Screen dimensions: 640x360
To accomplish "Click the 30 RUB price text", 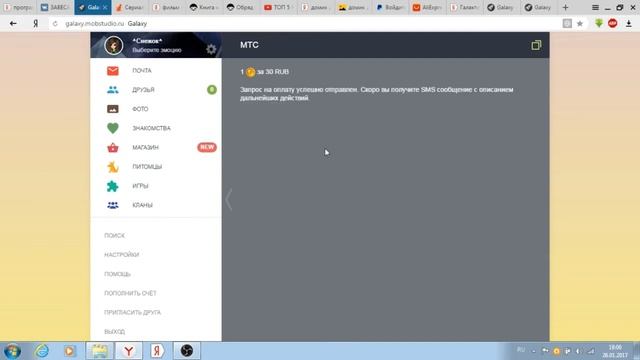I will [277, 72].
